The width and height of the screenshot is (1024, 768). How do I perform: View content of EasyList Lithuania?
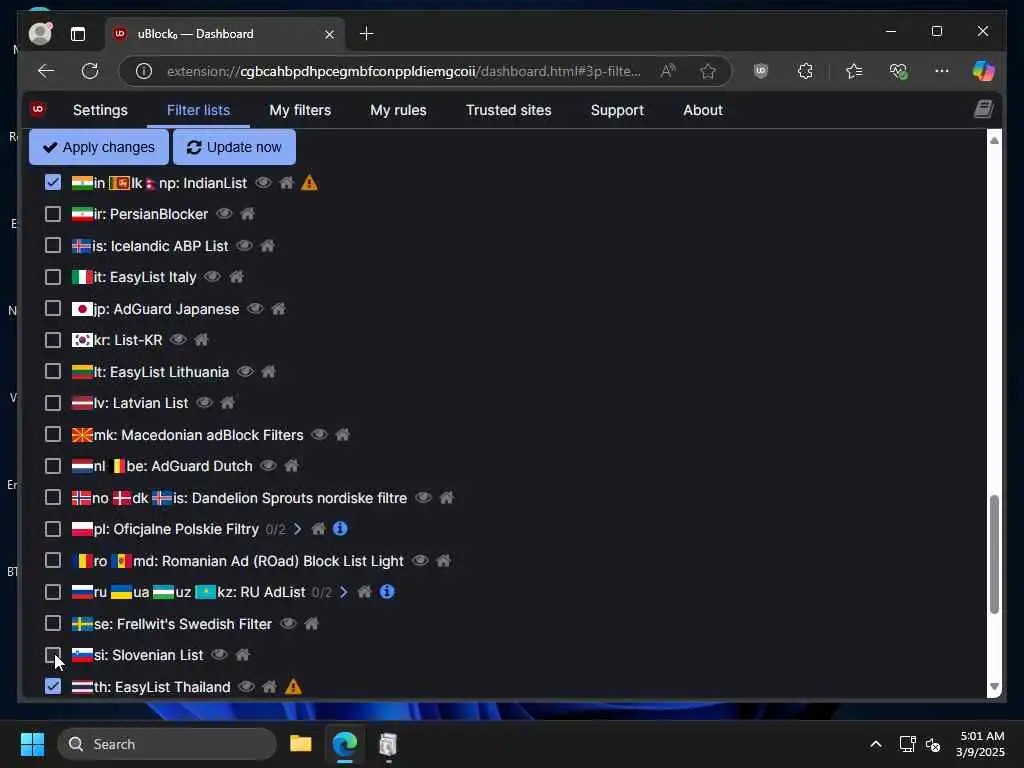pos(245,372)
